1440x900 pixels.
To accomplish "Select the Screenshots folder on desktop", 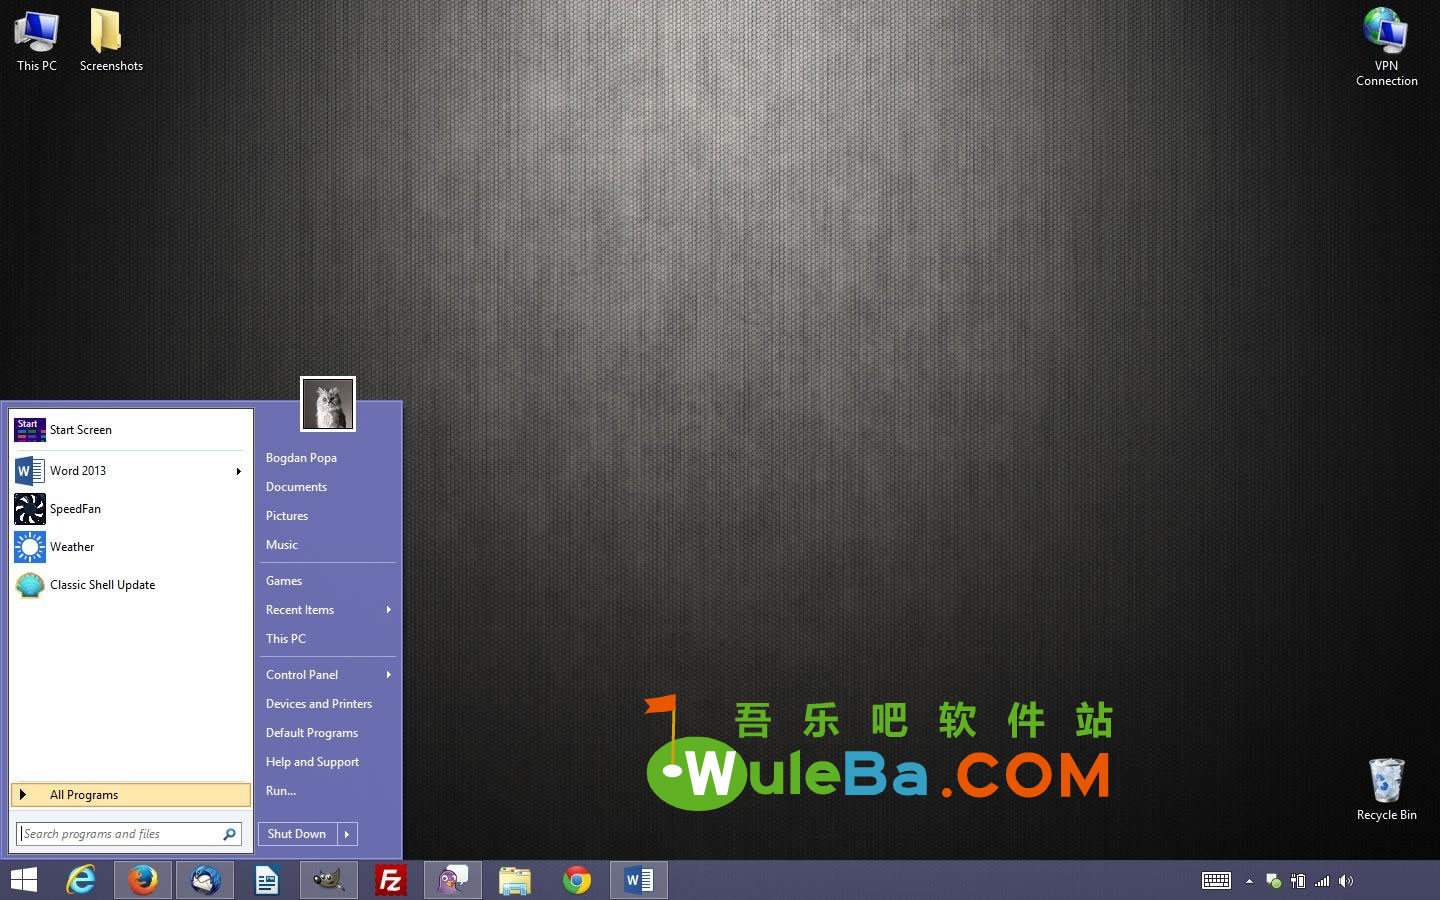I will click(111, 40).
